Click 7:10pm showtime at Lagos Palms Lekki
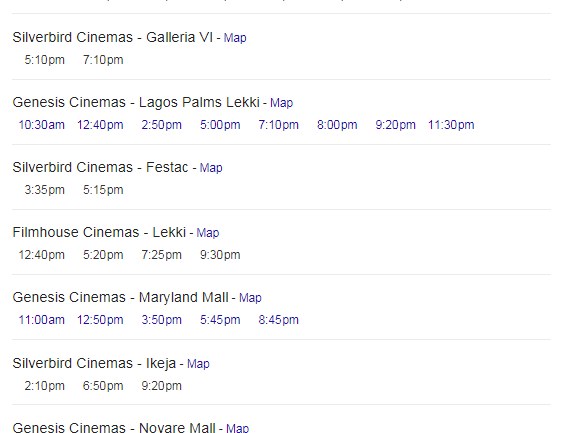 coord(279,125)
